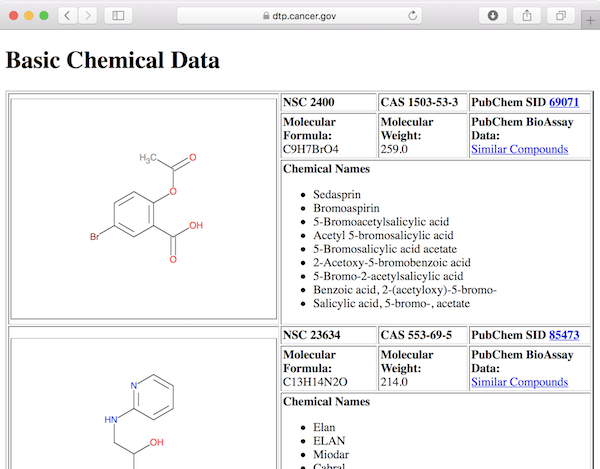Open PubChem SID 69071 link
This screenshot has width=600, height=469.
click(x=564, y=102)
